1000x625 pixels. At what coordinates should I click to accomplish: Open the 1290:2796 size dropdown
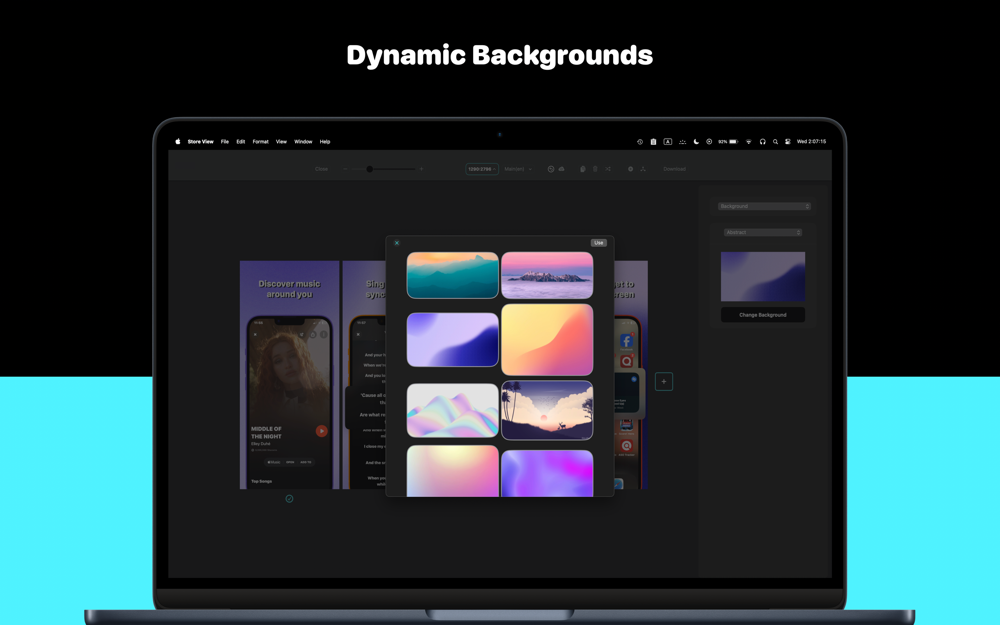click(481, 169)
